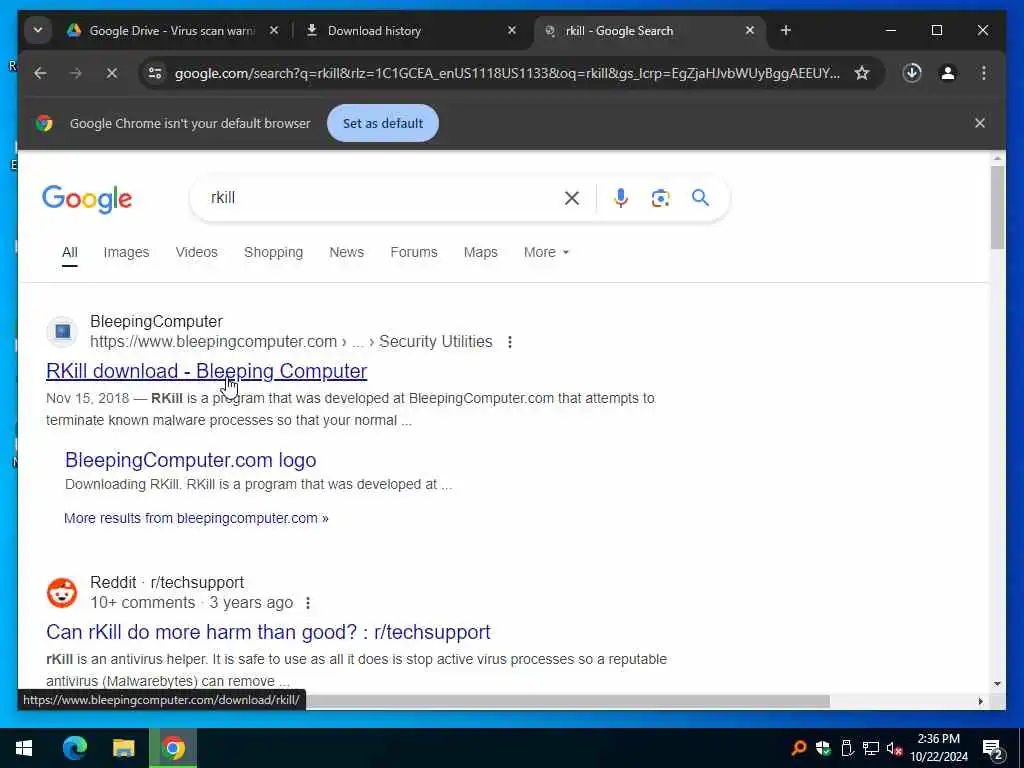Expand the More search filters dropdown
1024x768 pixels.
click(547, 252)
